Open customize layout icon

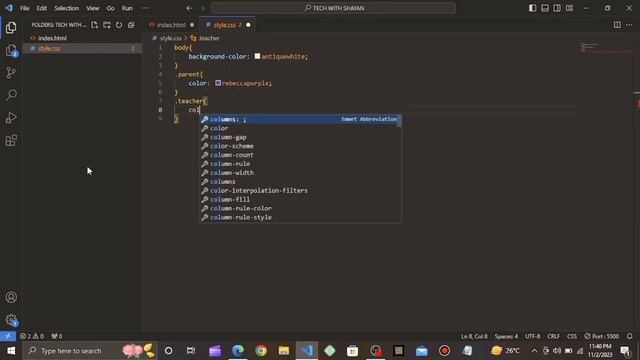click(569, 8)
